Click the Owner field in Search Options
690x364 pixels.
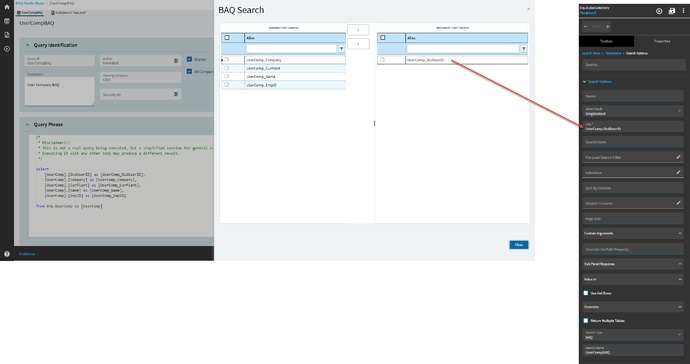click(633, 96)
